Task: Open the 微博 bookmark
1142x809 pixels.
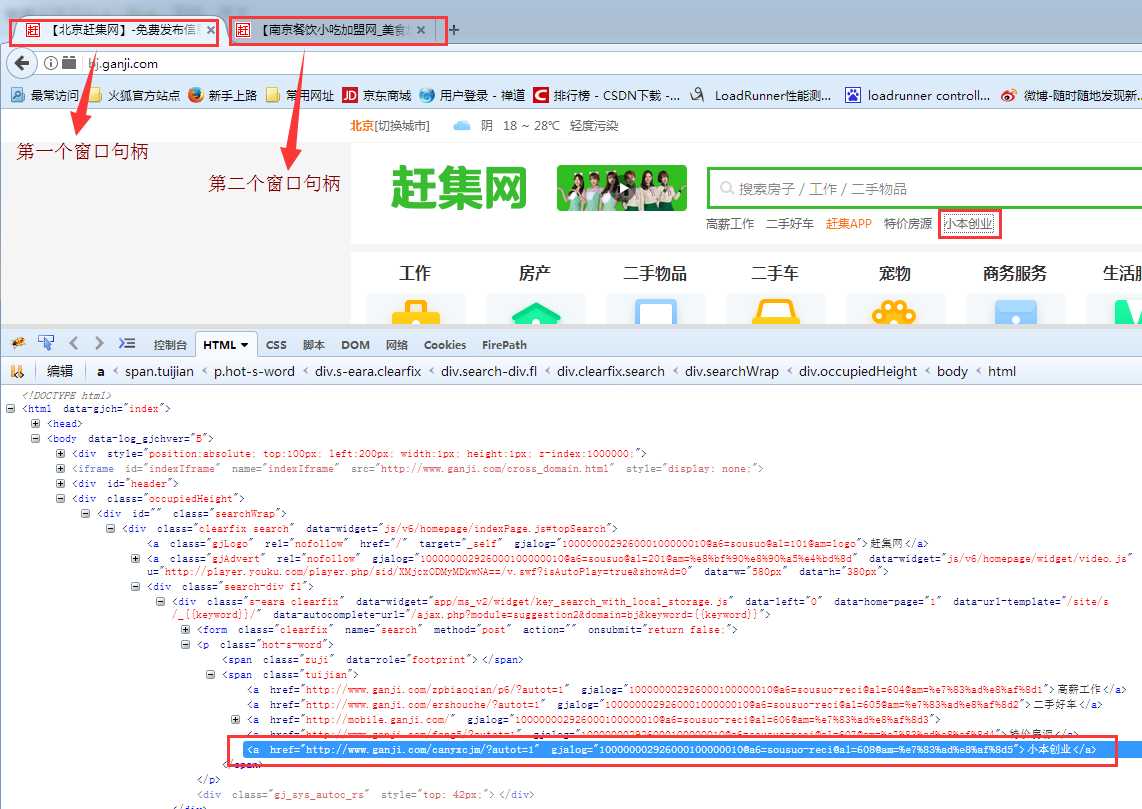Action: [1071, 95]
